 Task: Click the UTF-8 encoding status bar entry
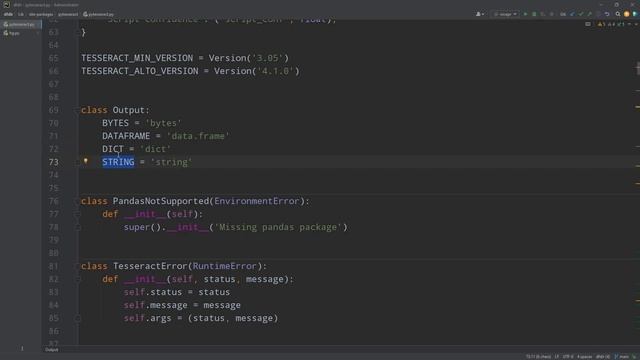pos(568,357)
